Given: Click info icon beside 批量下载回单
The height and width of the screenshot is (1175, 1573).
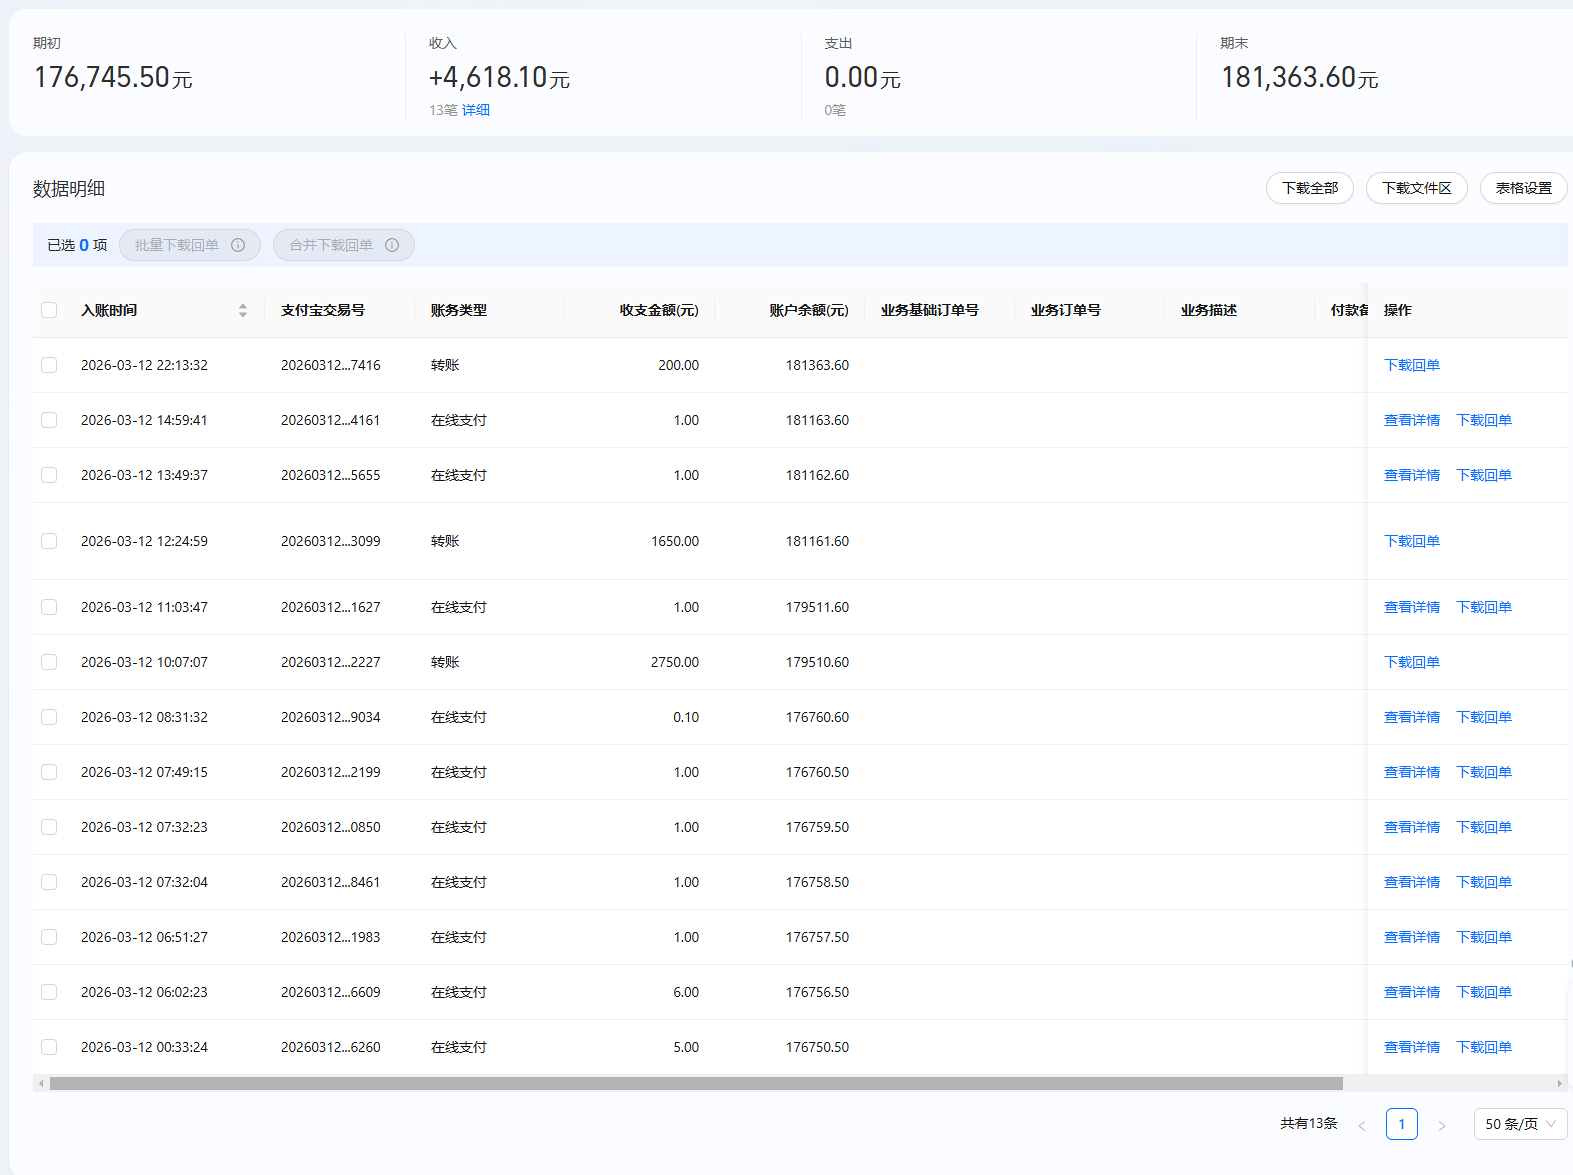Looking at the screenshot, I should 238,245.
